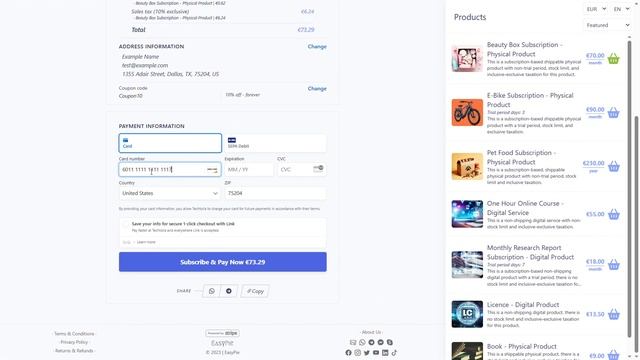Screen dimensions: 640x360
Task: Change the coupon code
Action: [317, 89]
